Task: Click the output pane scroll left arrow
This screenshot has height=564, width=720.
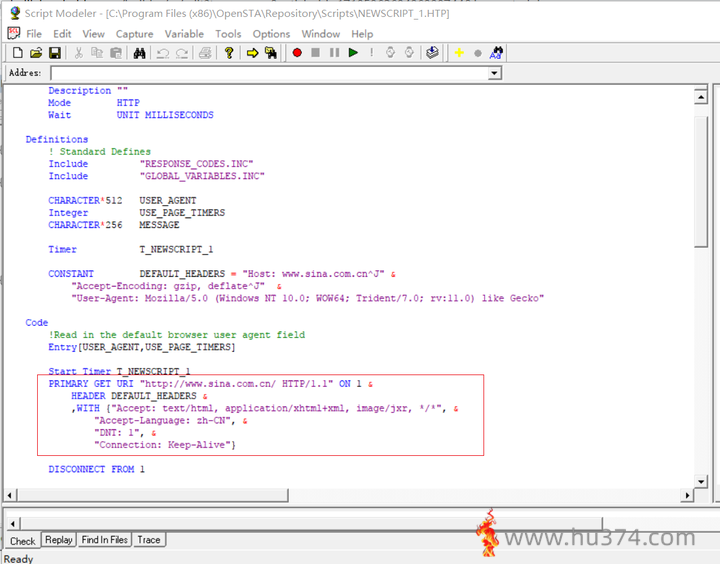Action: [13, 524]
